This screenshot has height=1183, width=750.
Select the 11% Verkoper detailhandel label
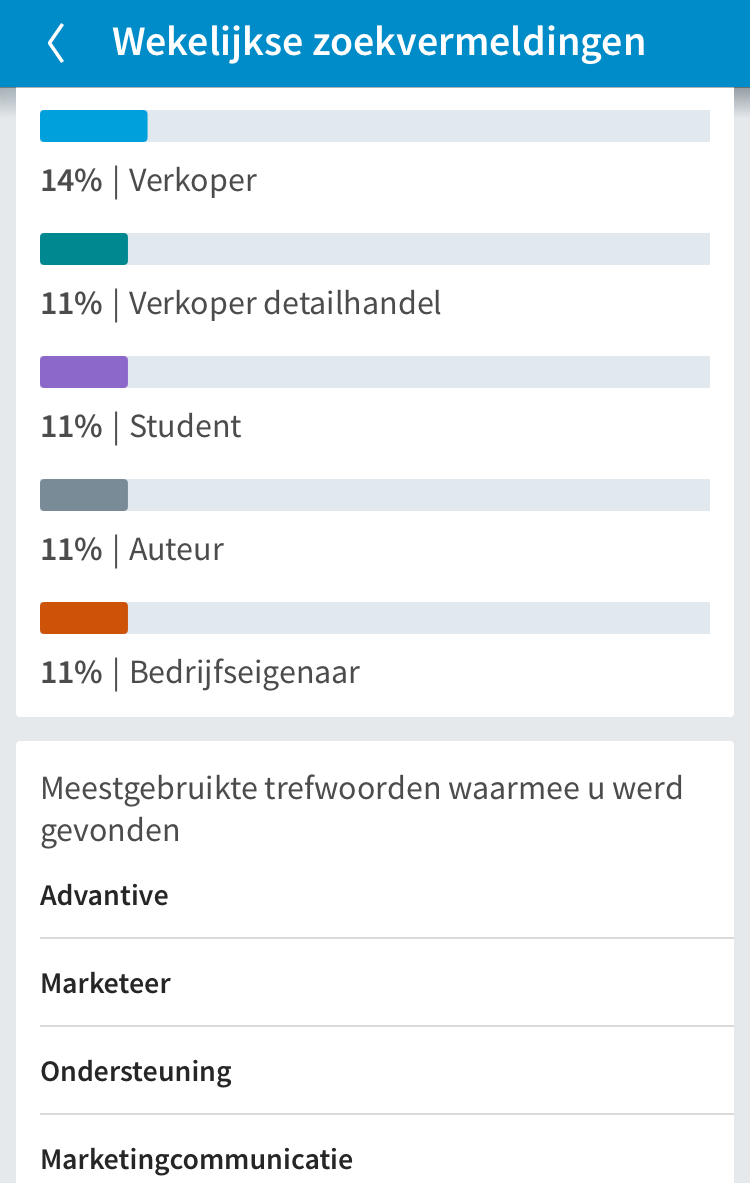pos(241,304)
